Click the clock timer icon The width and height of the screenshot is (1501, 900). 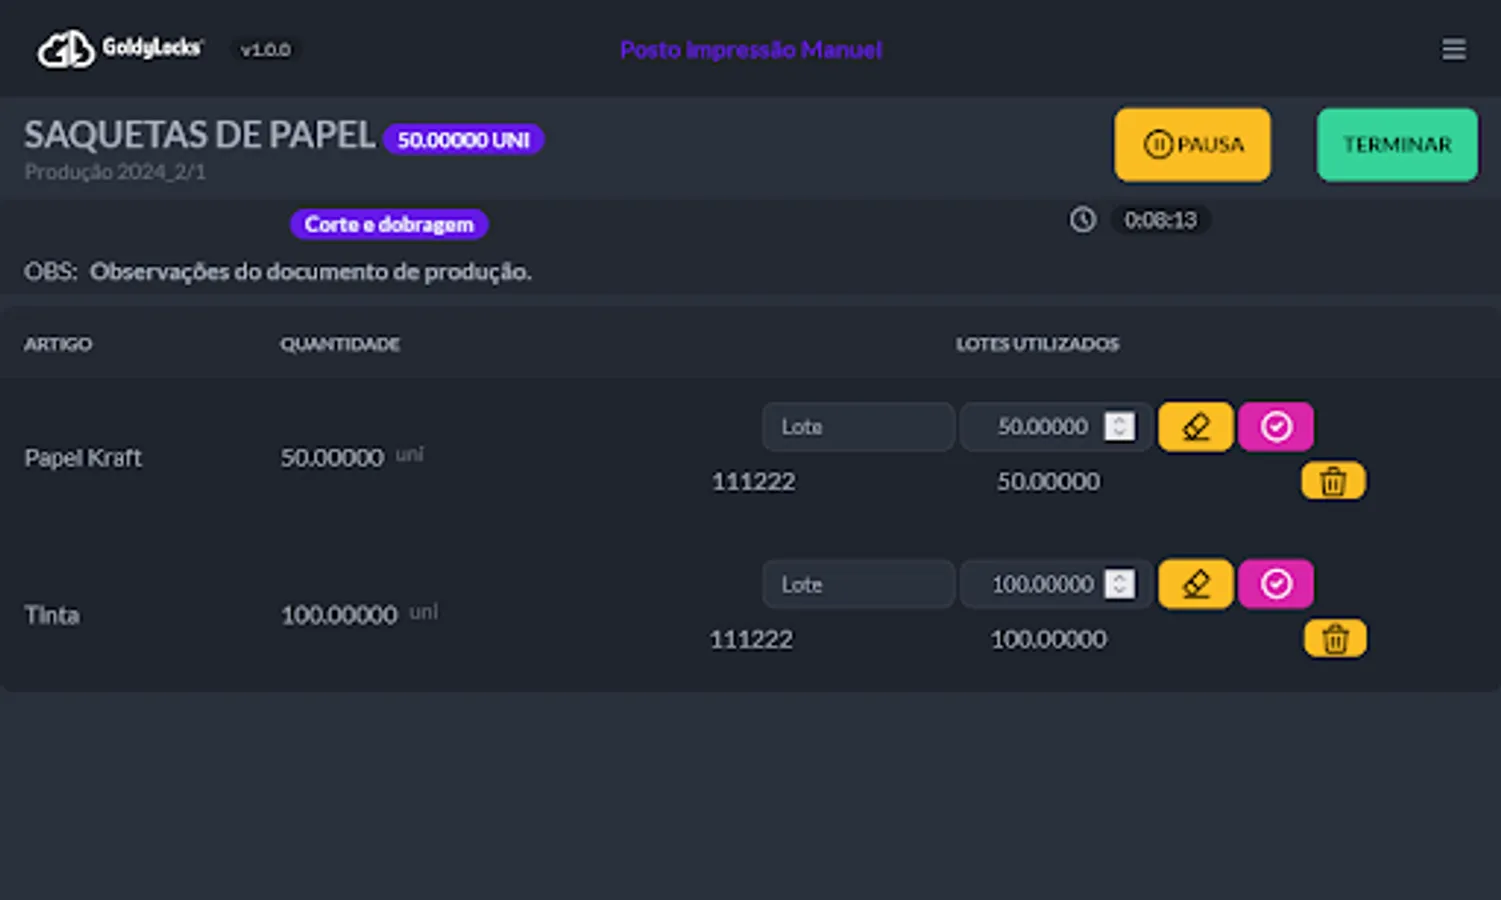tap(1082, 220)
